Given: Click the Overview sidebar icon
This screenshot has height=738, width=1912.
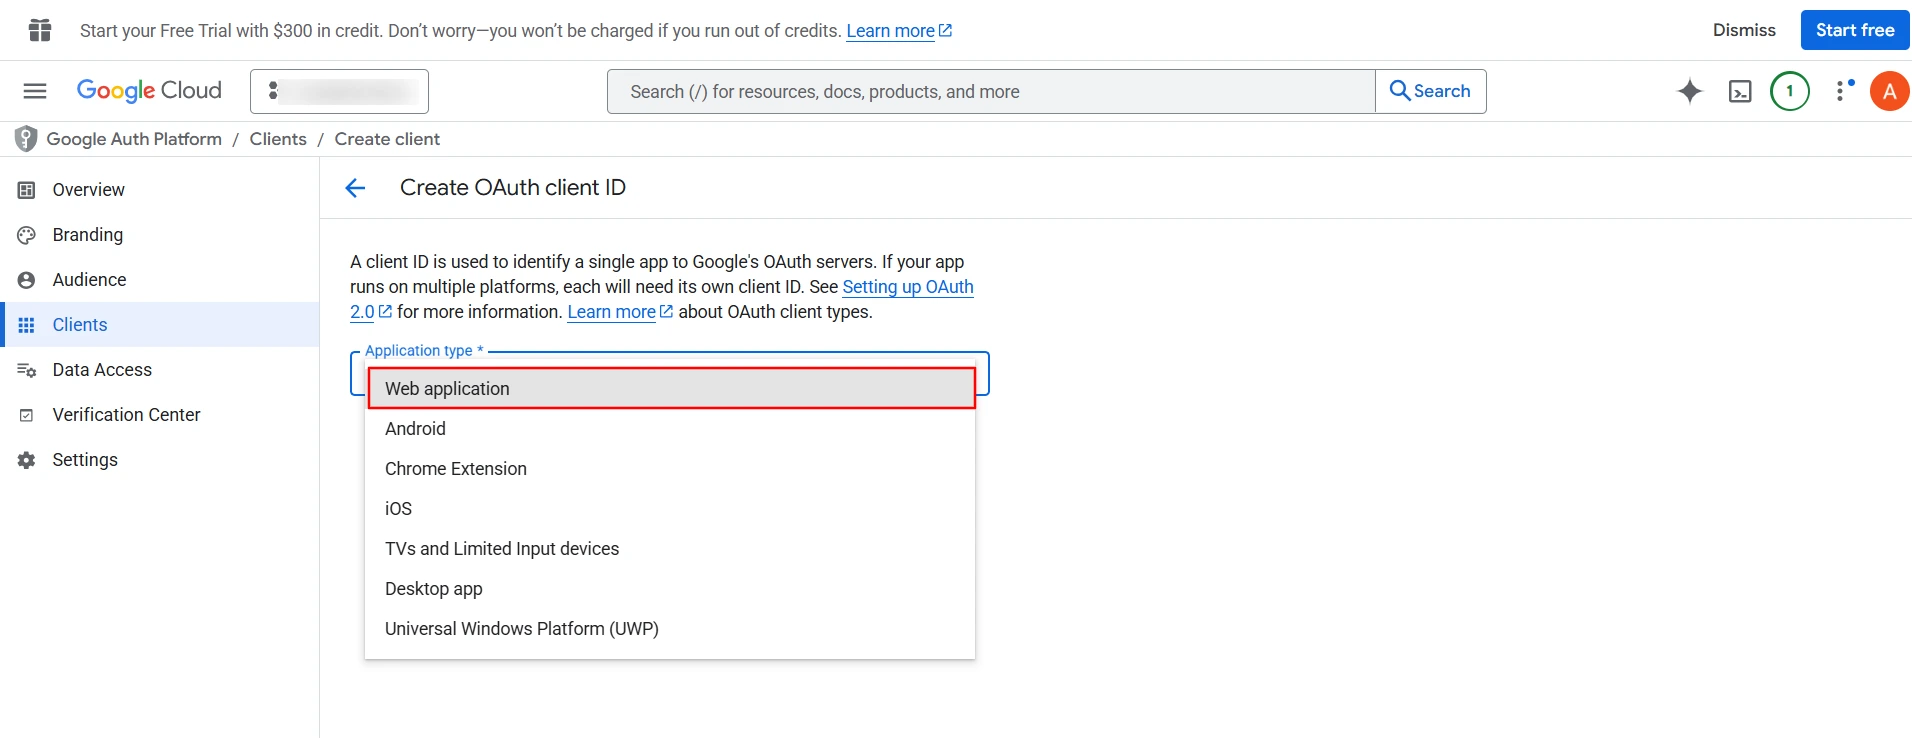Looking at the screenshot, I should click(27, 190).
